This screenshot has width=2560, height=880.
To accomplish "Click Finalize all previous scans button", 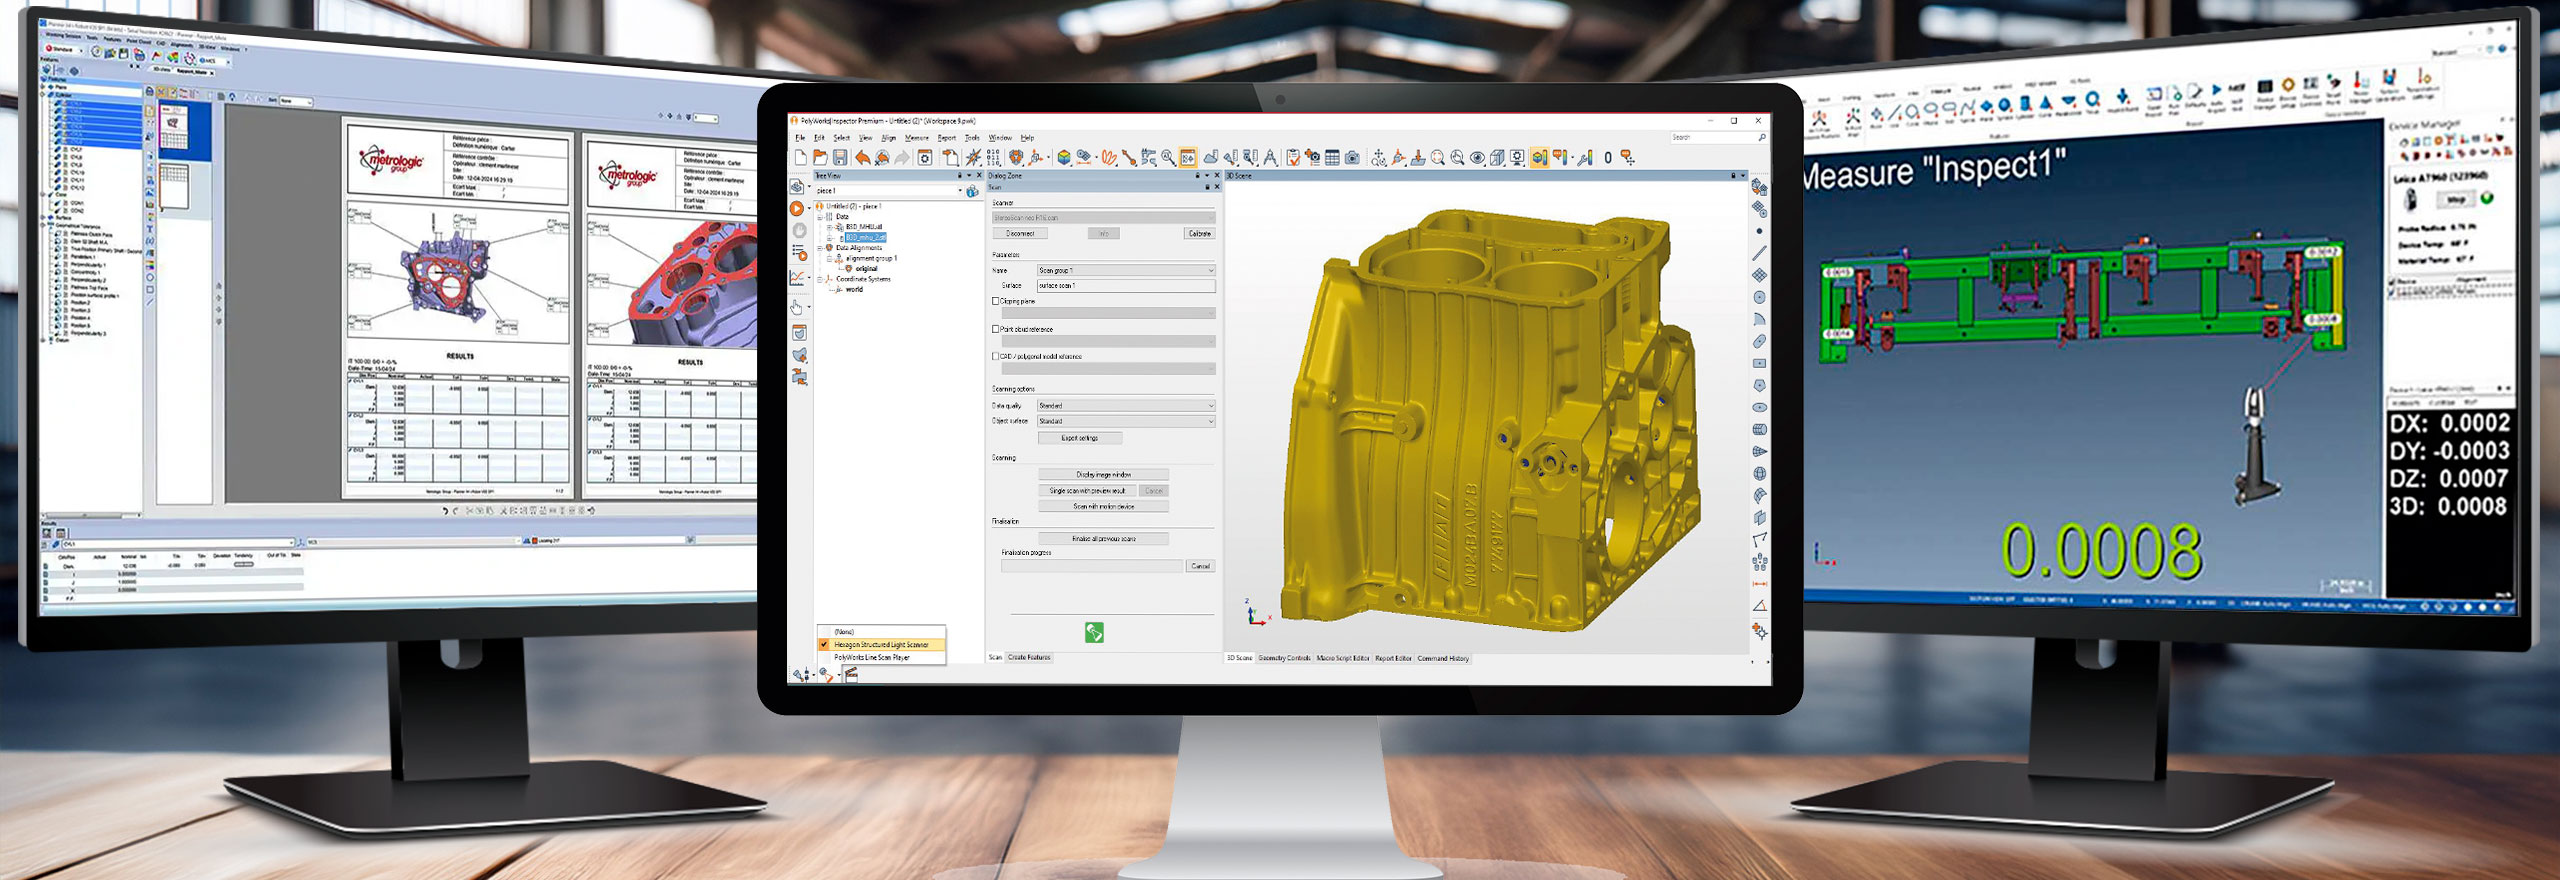I will point(1104,538).
